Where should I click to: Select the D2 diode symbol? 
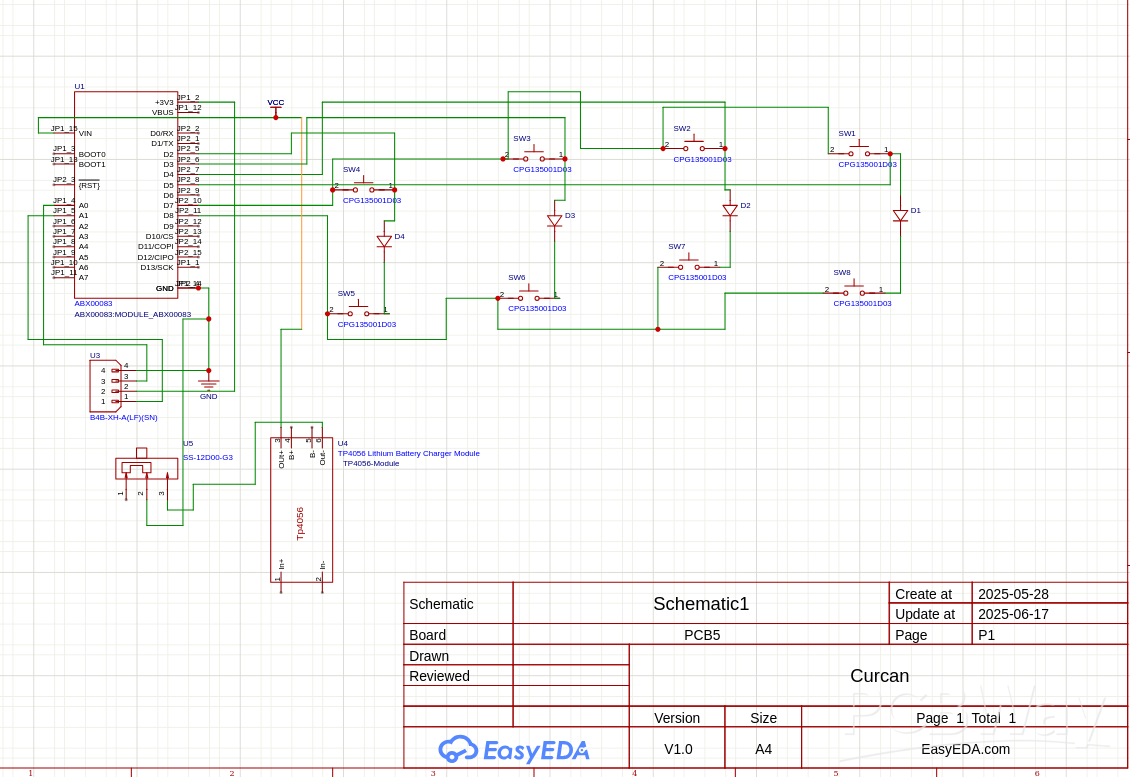730,210
